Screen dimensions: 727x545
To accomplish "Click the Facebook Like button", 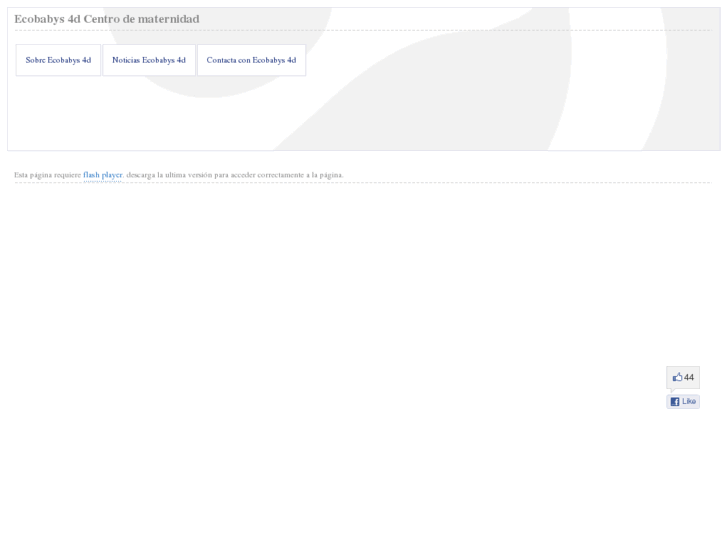I will [x=683, y=402].
